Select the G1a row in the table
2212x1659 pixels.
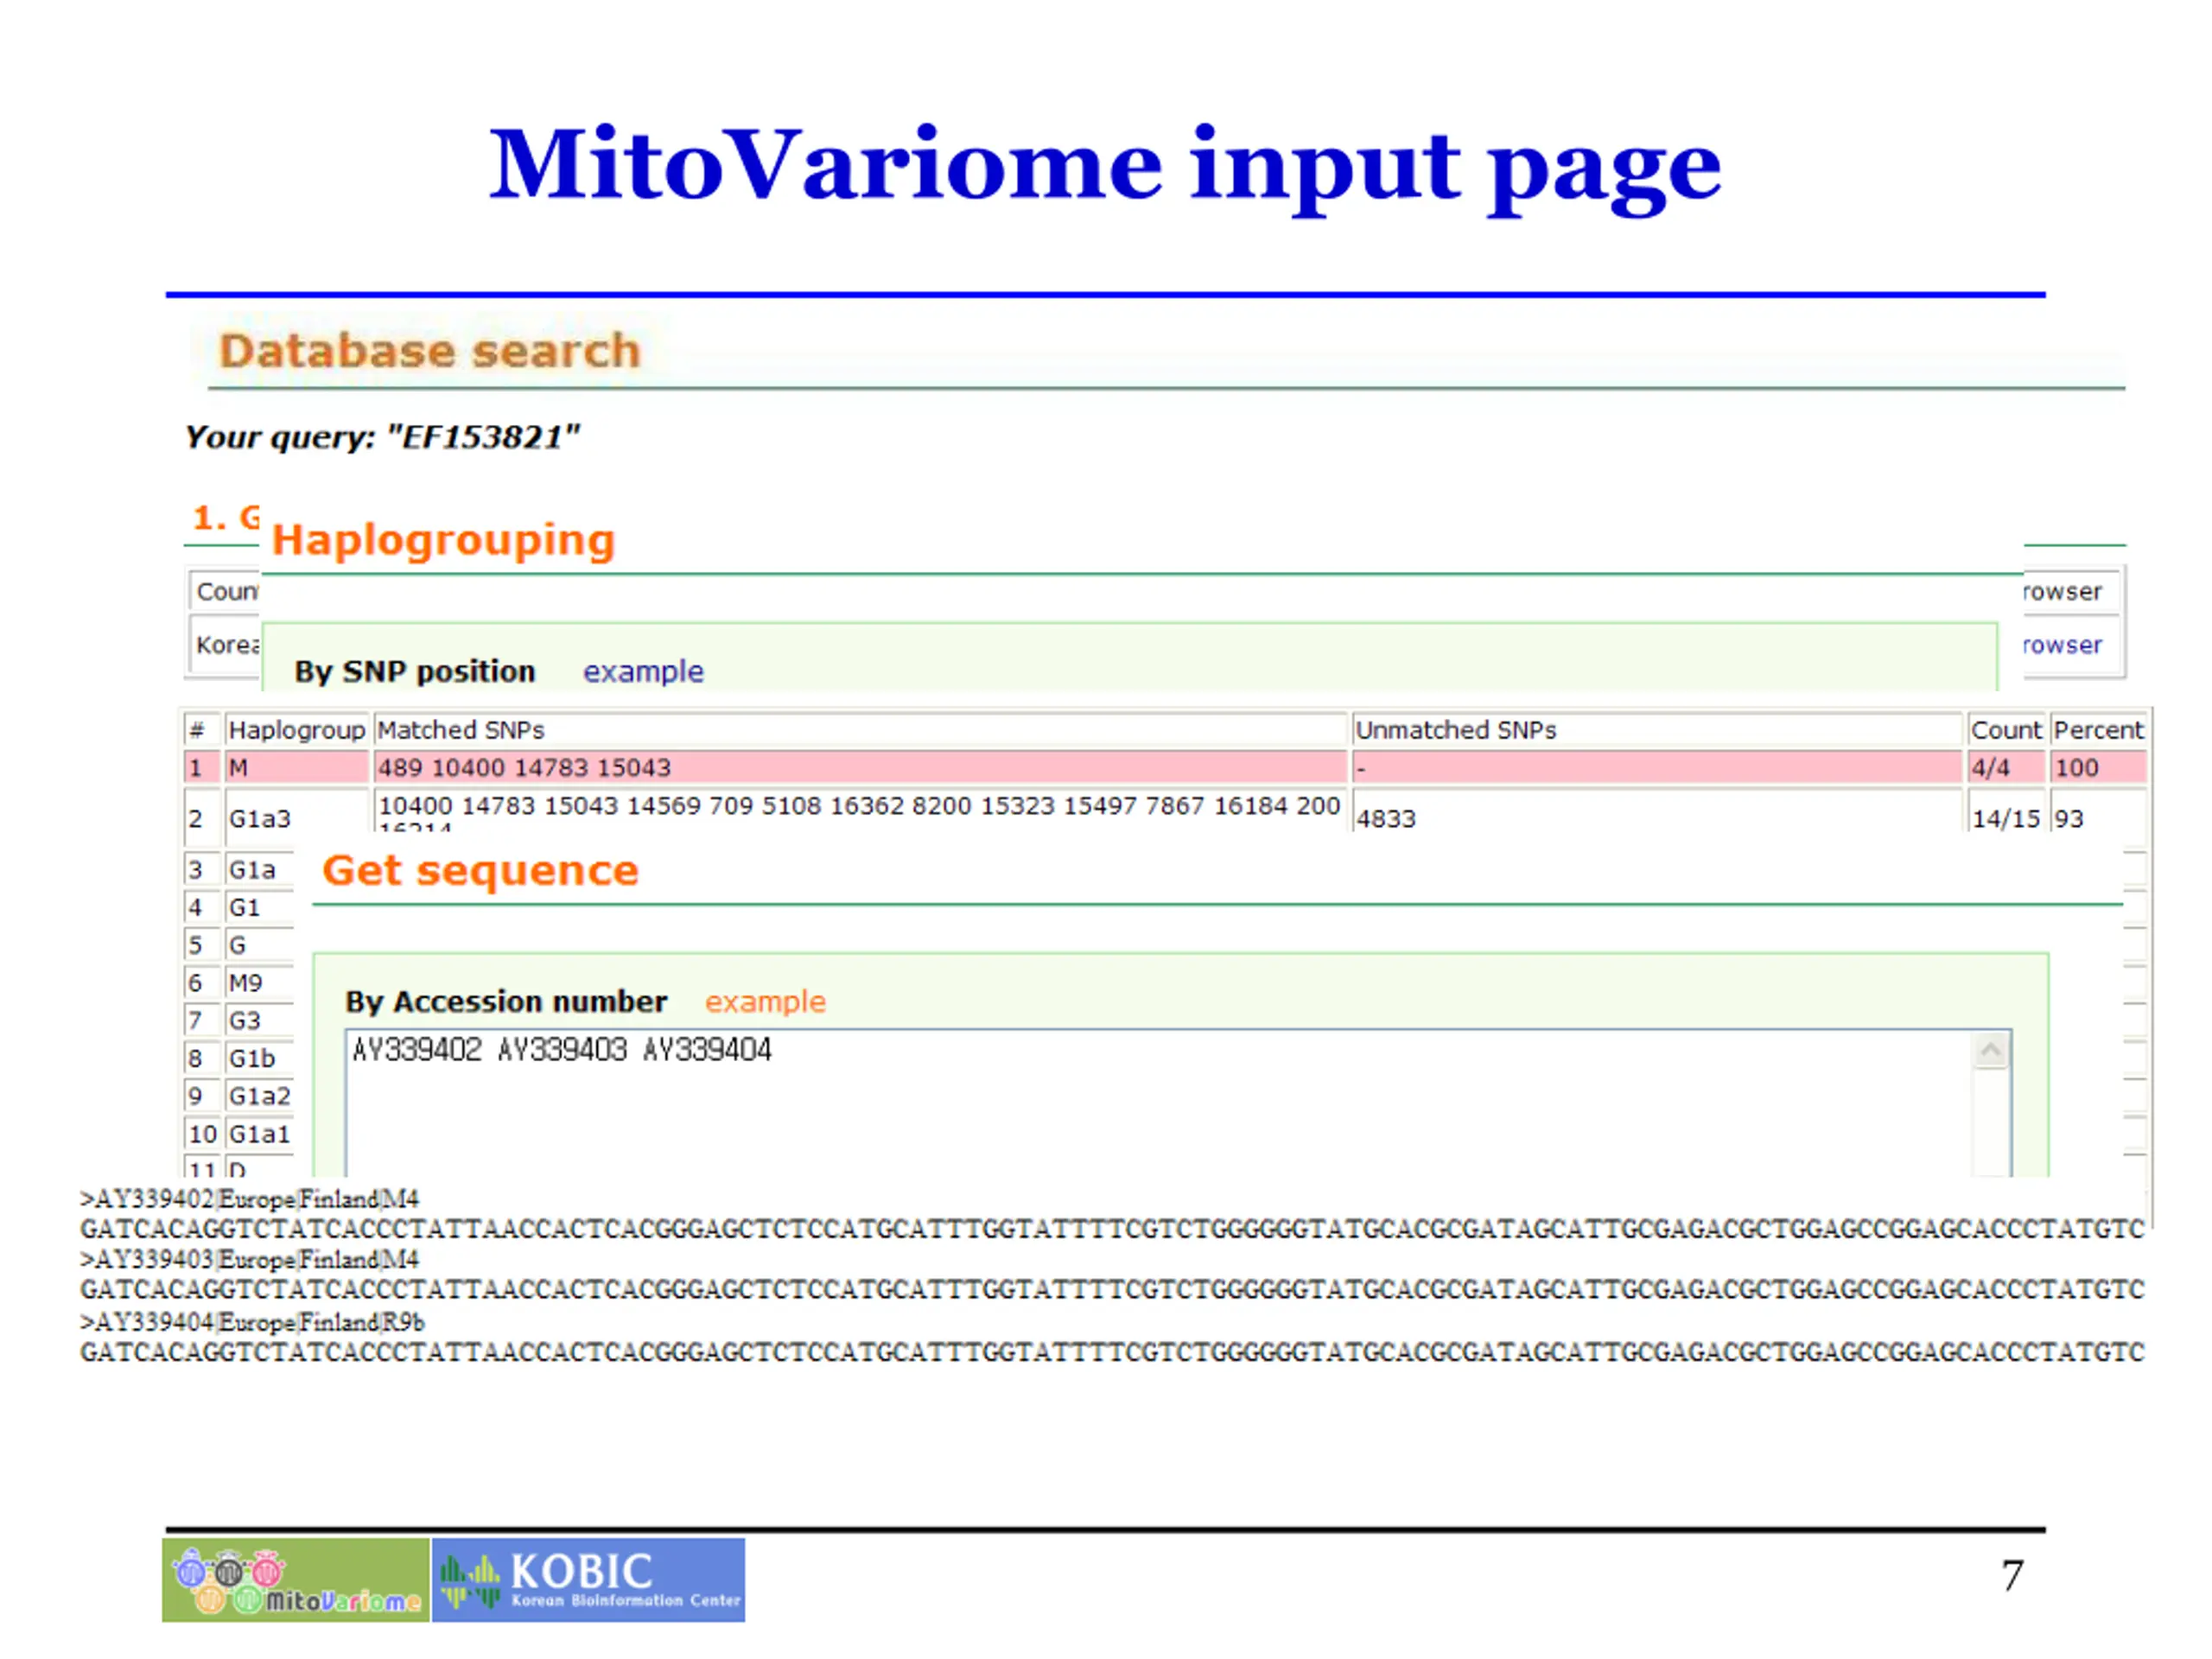[x=252, y=870]
